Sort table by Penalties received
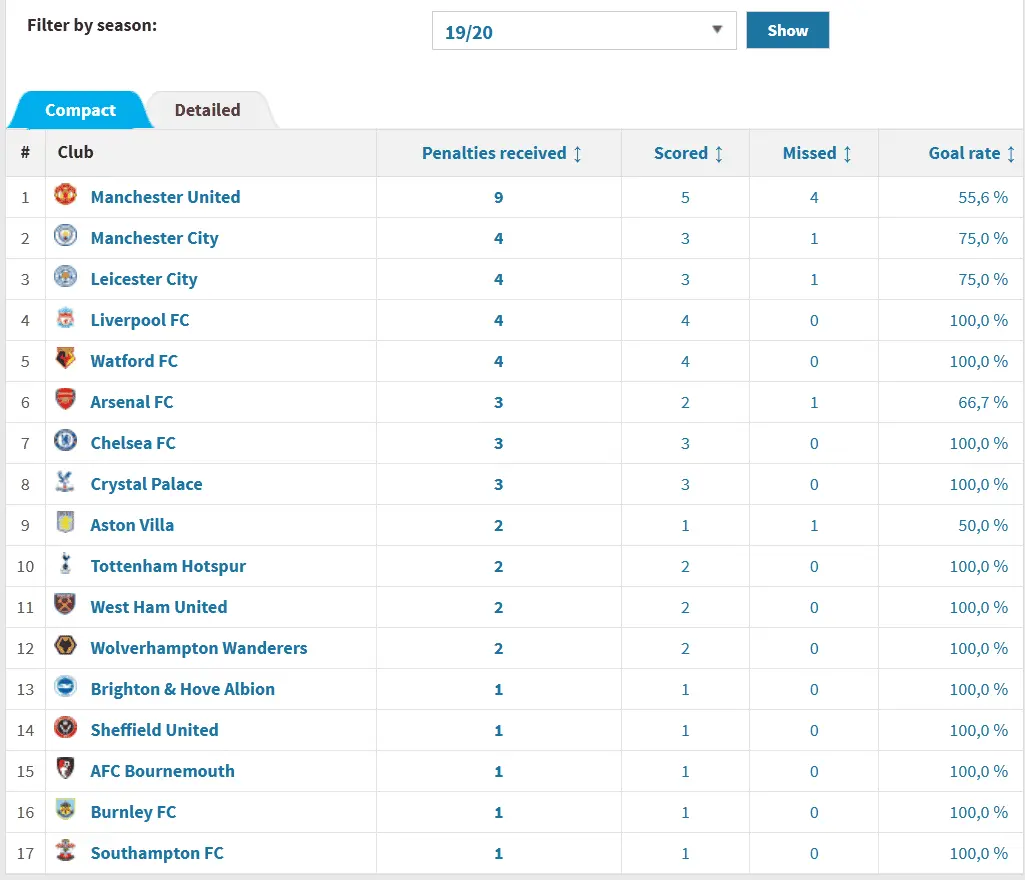The image size is (1025, 880). tap(501, 153)
